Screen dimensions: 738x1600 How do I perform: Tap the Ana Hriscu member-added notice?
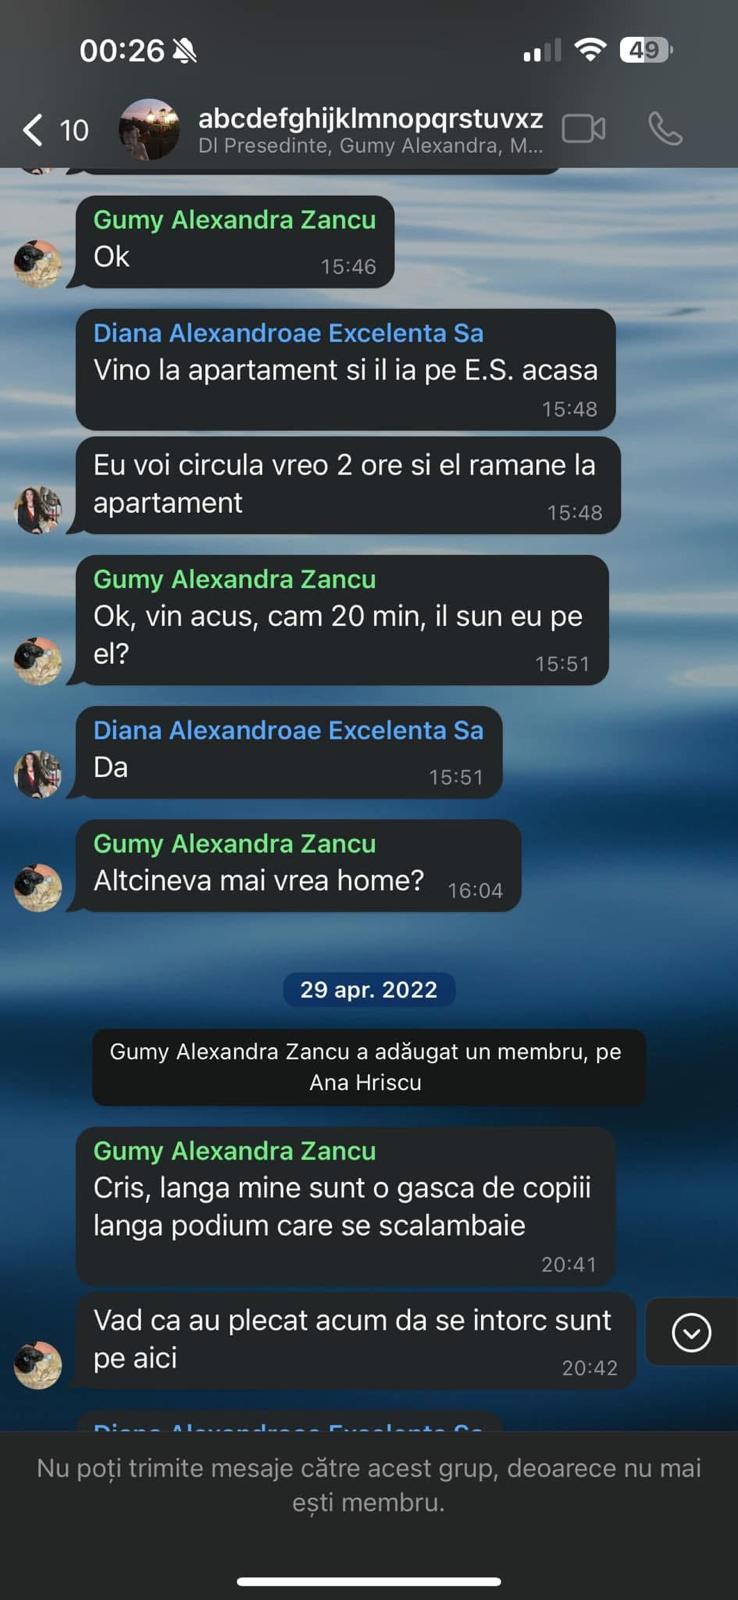pyautogui.click(x=367, y=1067)
